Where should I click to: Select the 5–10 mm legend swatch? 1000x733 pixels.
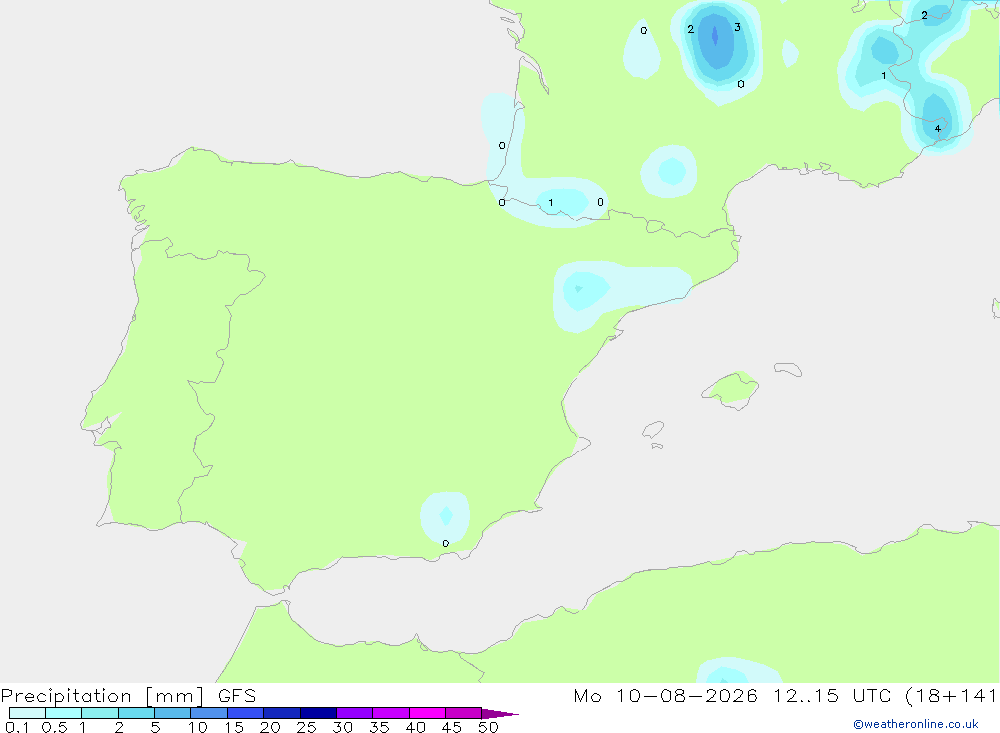[172, 713]
